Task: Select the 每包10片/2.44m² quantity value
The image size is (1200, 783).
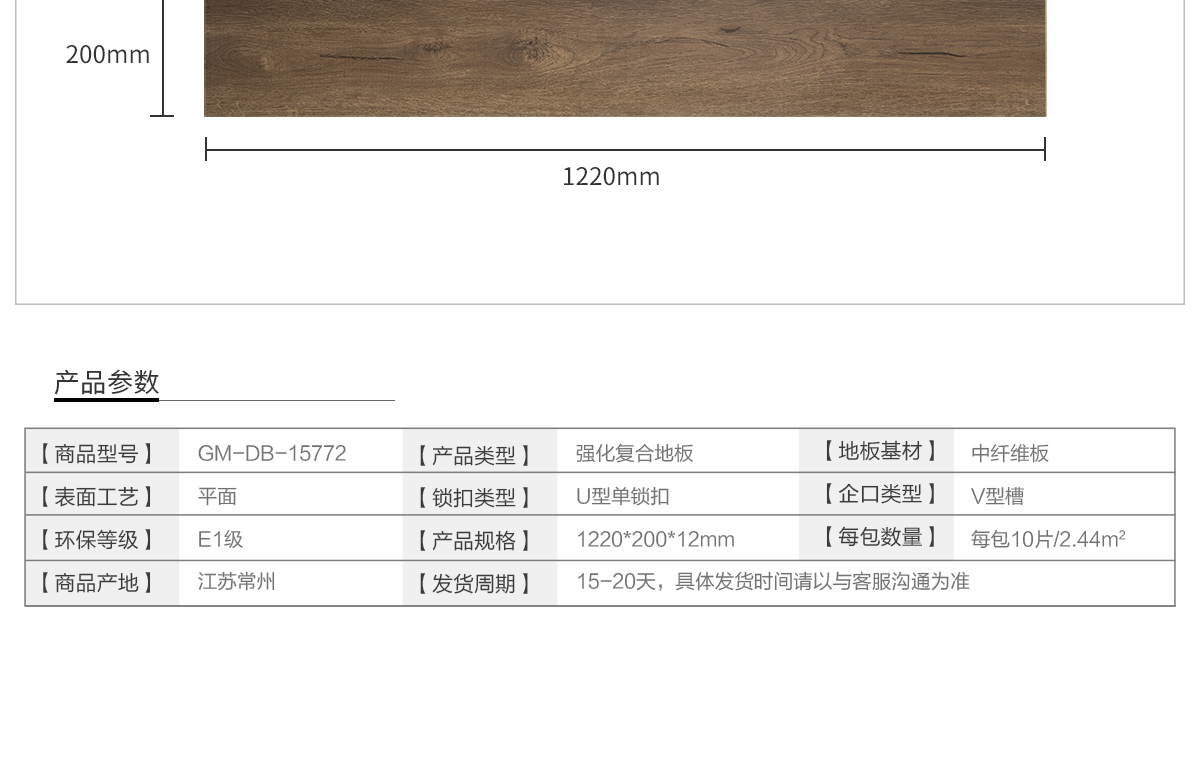Action: coord(1047,539)
